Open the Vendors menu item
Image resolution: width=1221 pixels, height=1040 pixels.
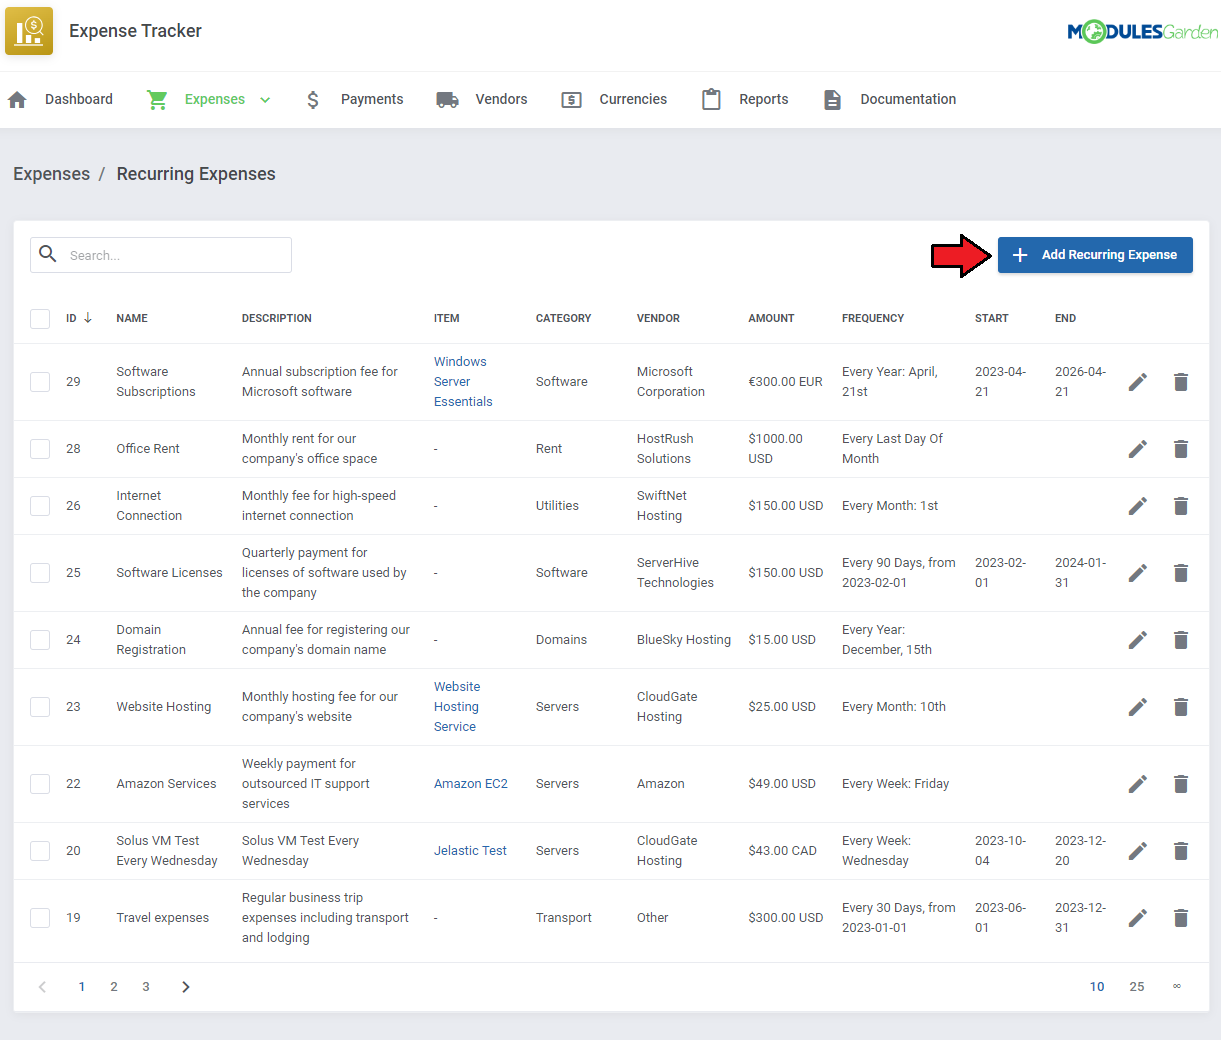[x=501, y=100]
